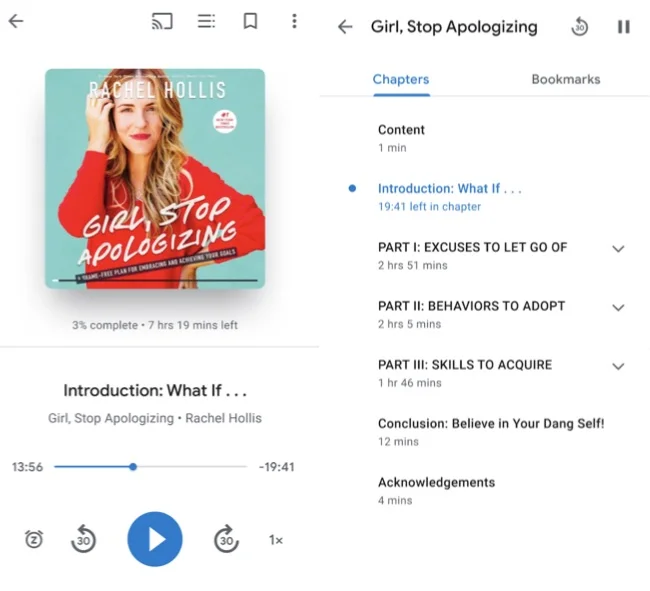Select the Acknowledgements chapter
This screenshot has width=650, height=591.
[x=484, y=491]
